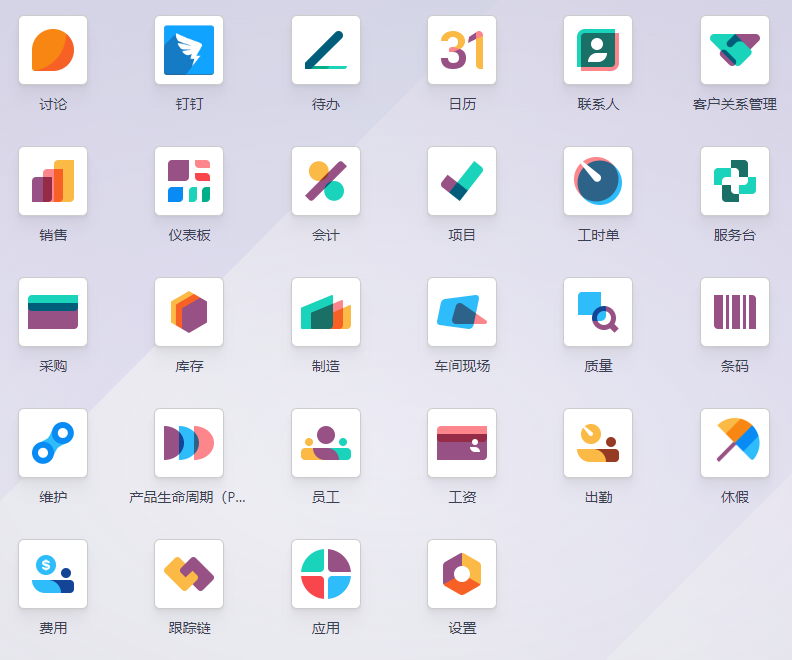Screen dimensions: 792x660
Task: Open the 待办 (To-do) app
Action: click(x=326, y=50)
